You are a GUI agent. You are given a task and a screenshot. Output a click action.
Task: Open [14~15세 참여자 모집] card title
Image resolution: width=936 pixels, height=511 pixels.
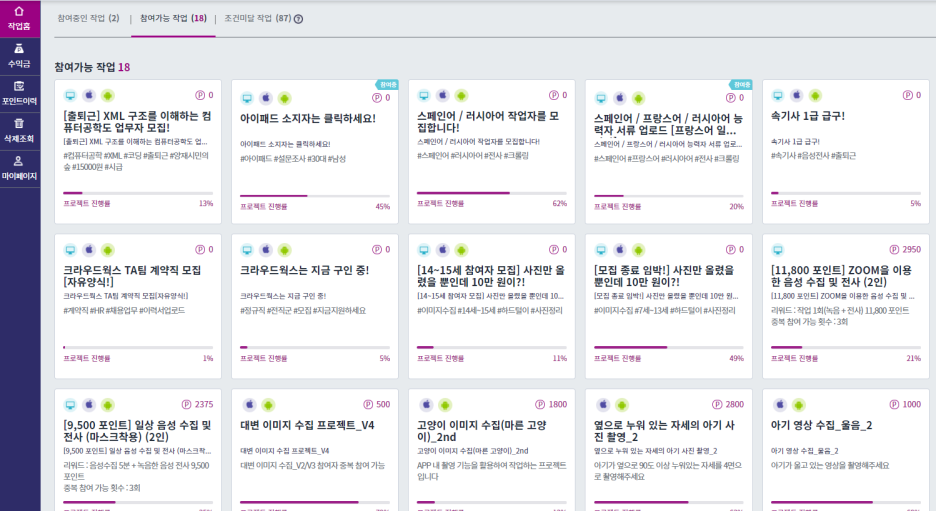point(491,276)
